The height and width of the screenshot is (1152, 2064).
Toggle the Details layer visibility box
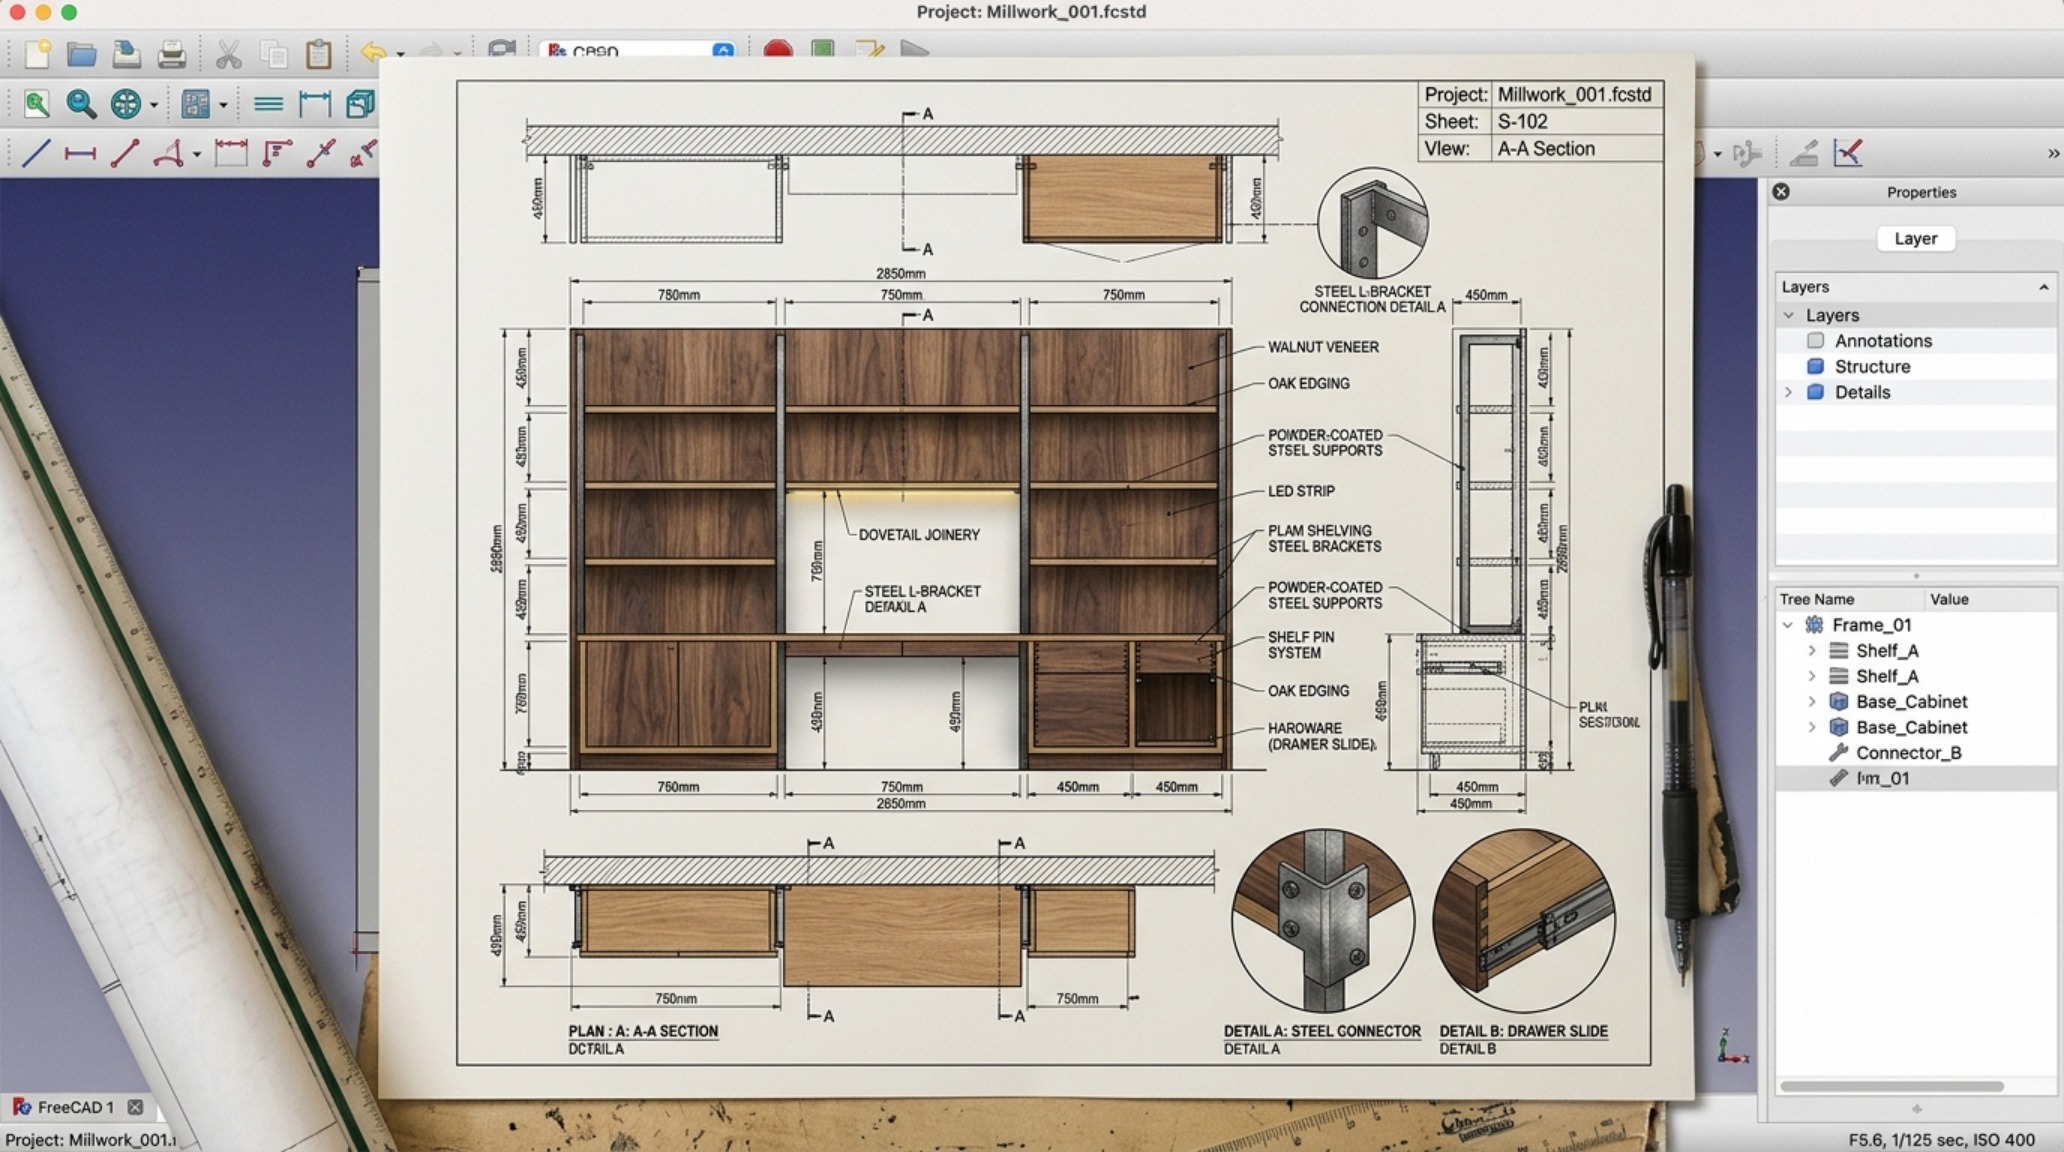click(x=1815, y=392)
